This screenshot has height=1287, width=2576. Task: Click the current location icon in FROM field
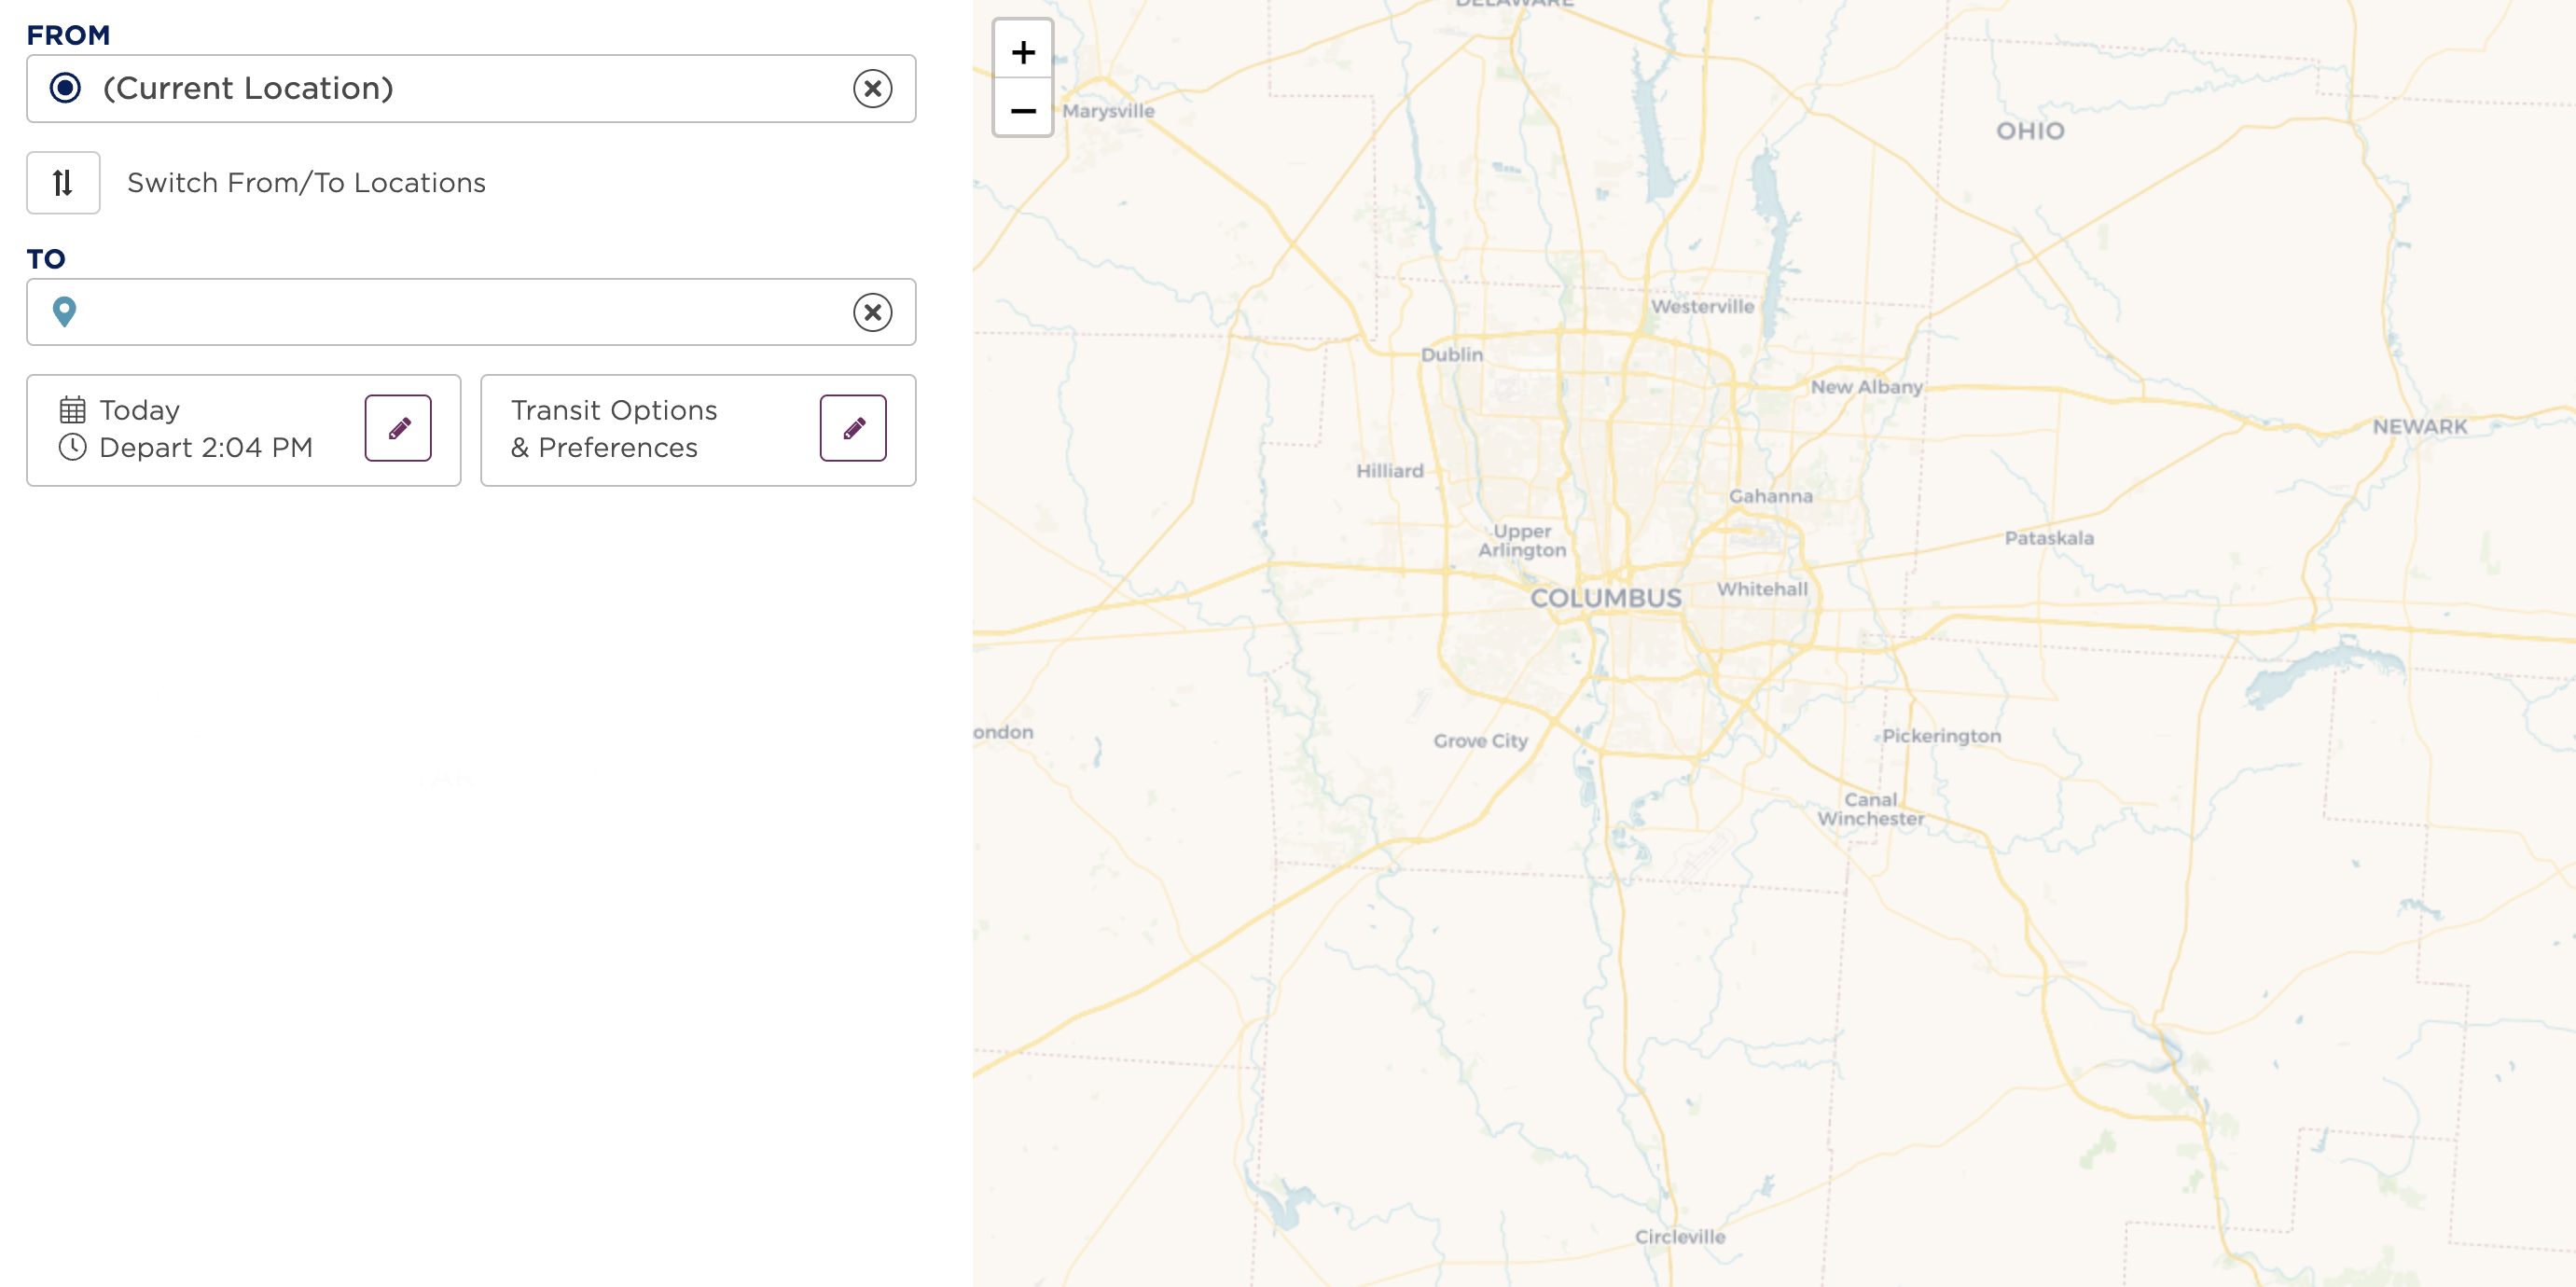pyautogui.click(x=62, y=87)
